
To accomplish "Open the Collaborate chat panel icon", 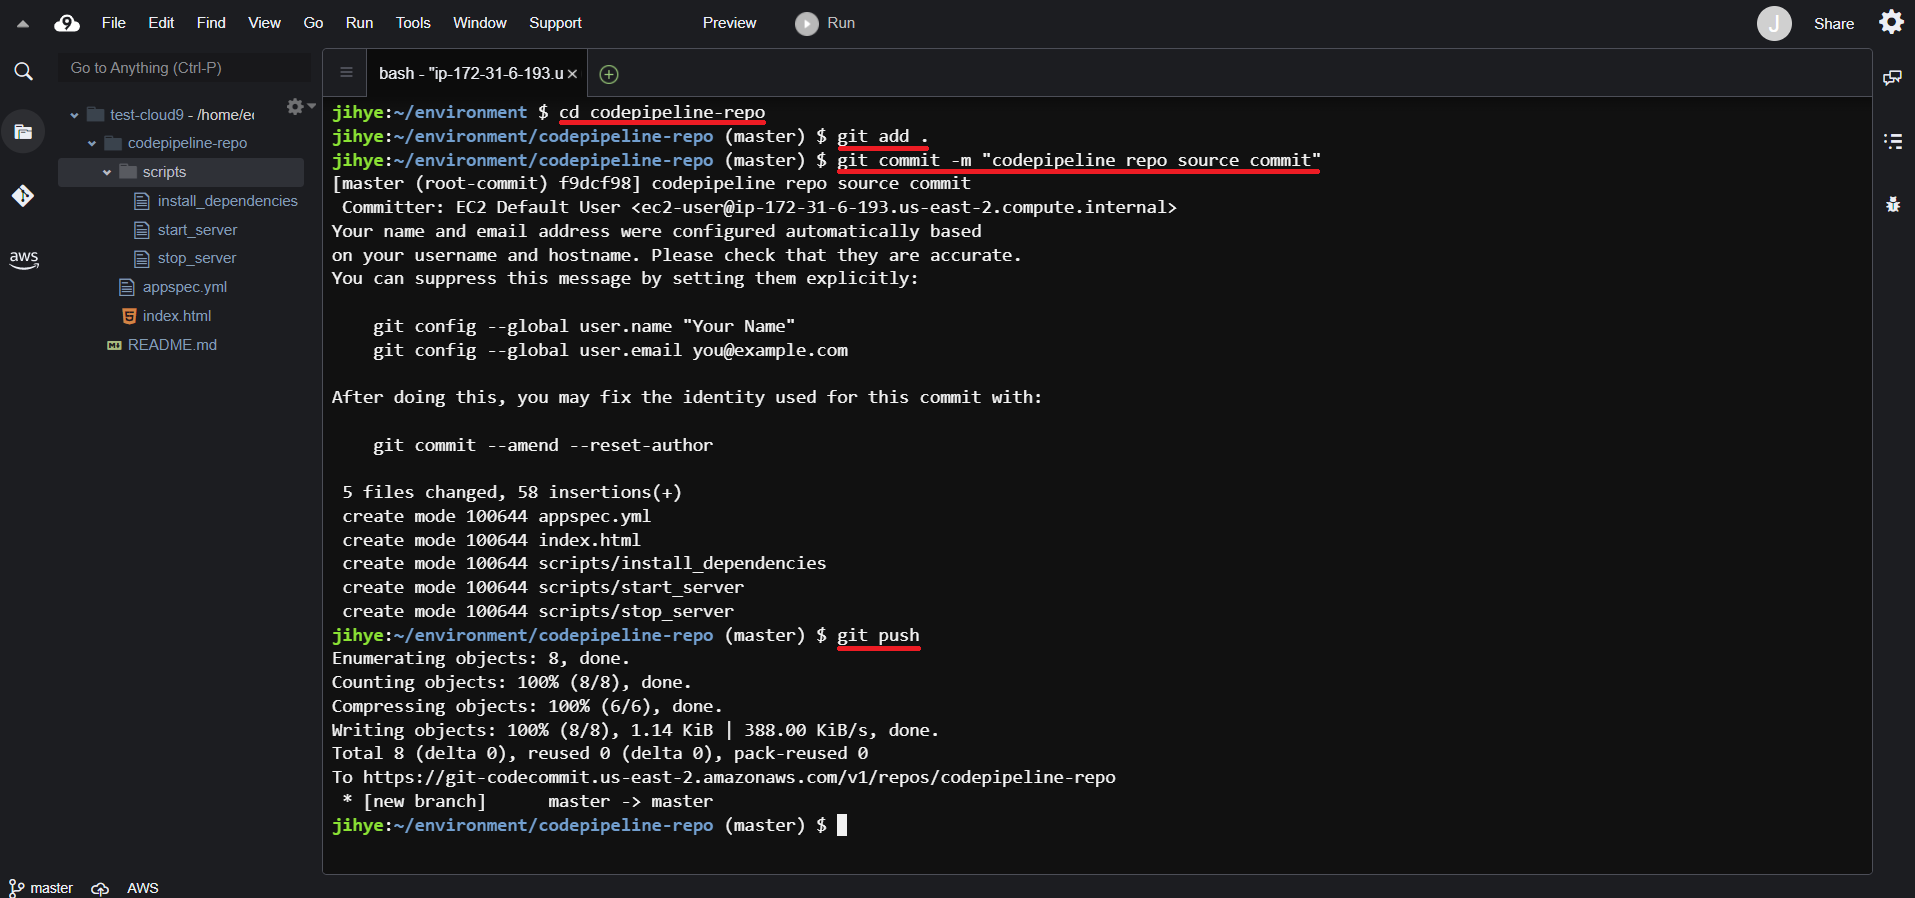I will click(1892, 77).
